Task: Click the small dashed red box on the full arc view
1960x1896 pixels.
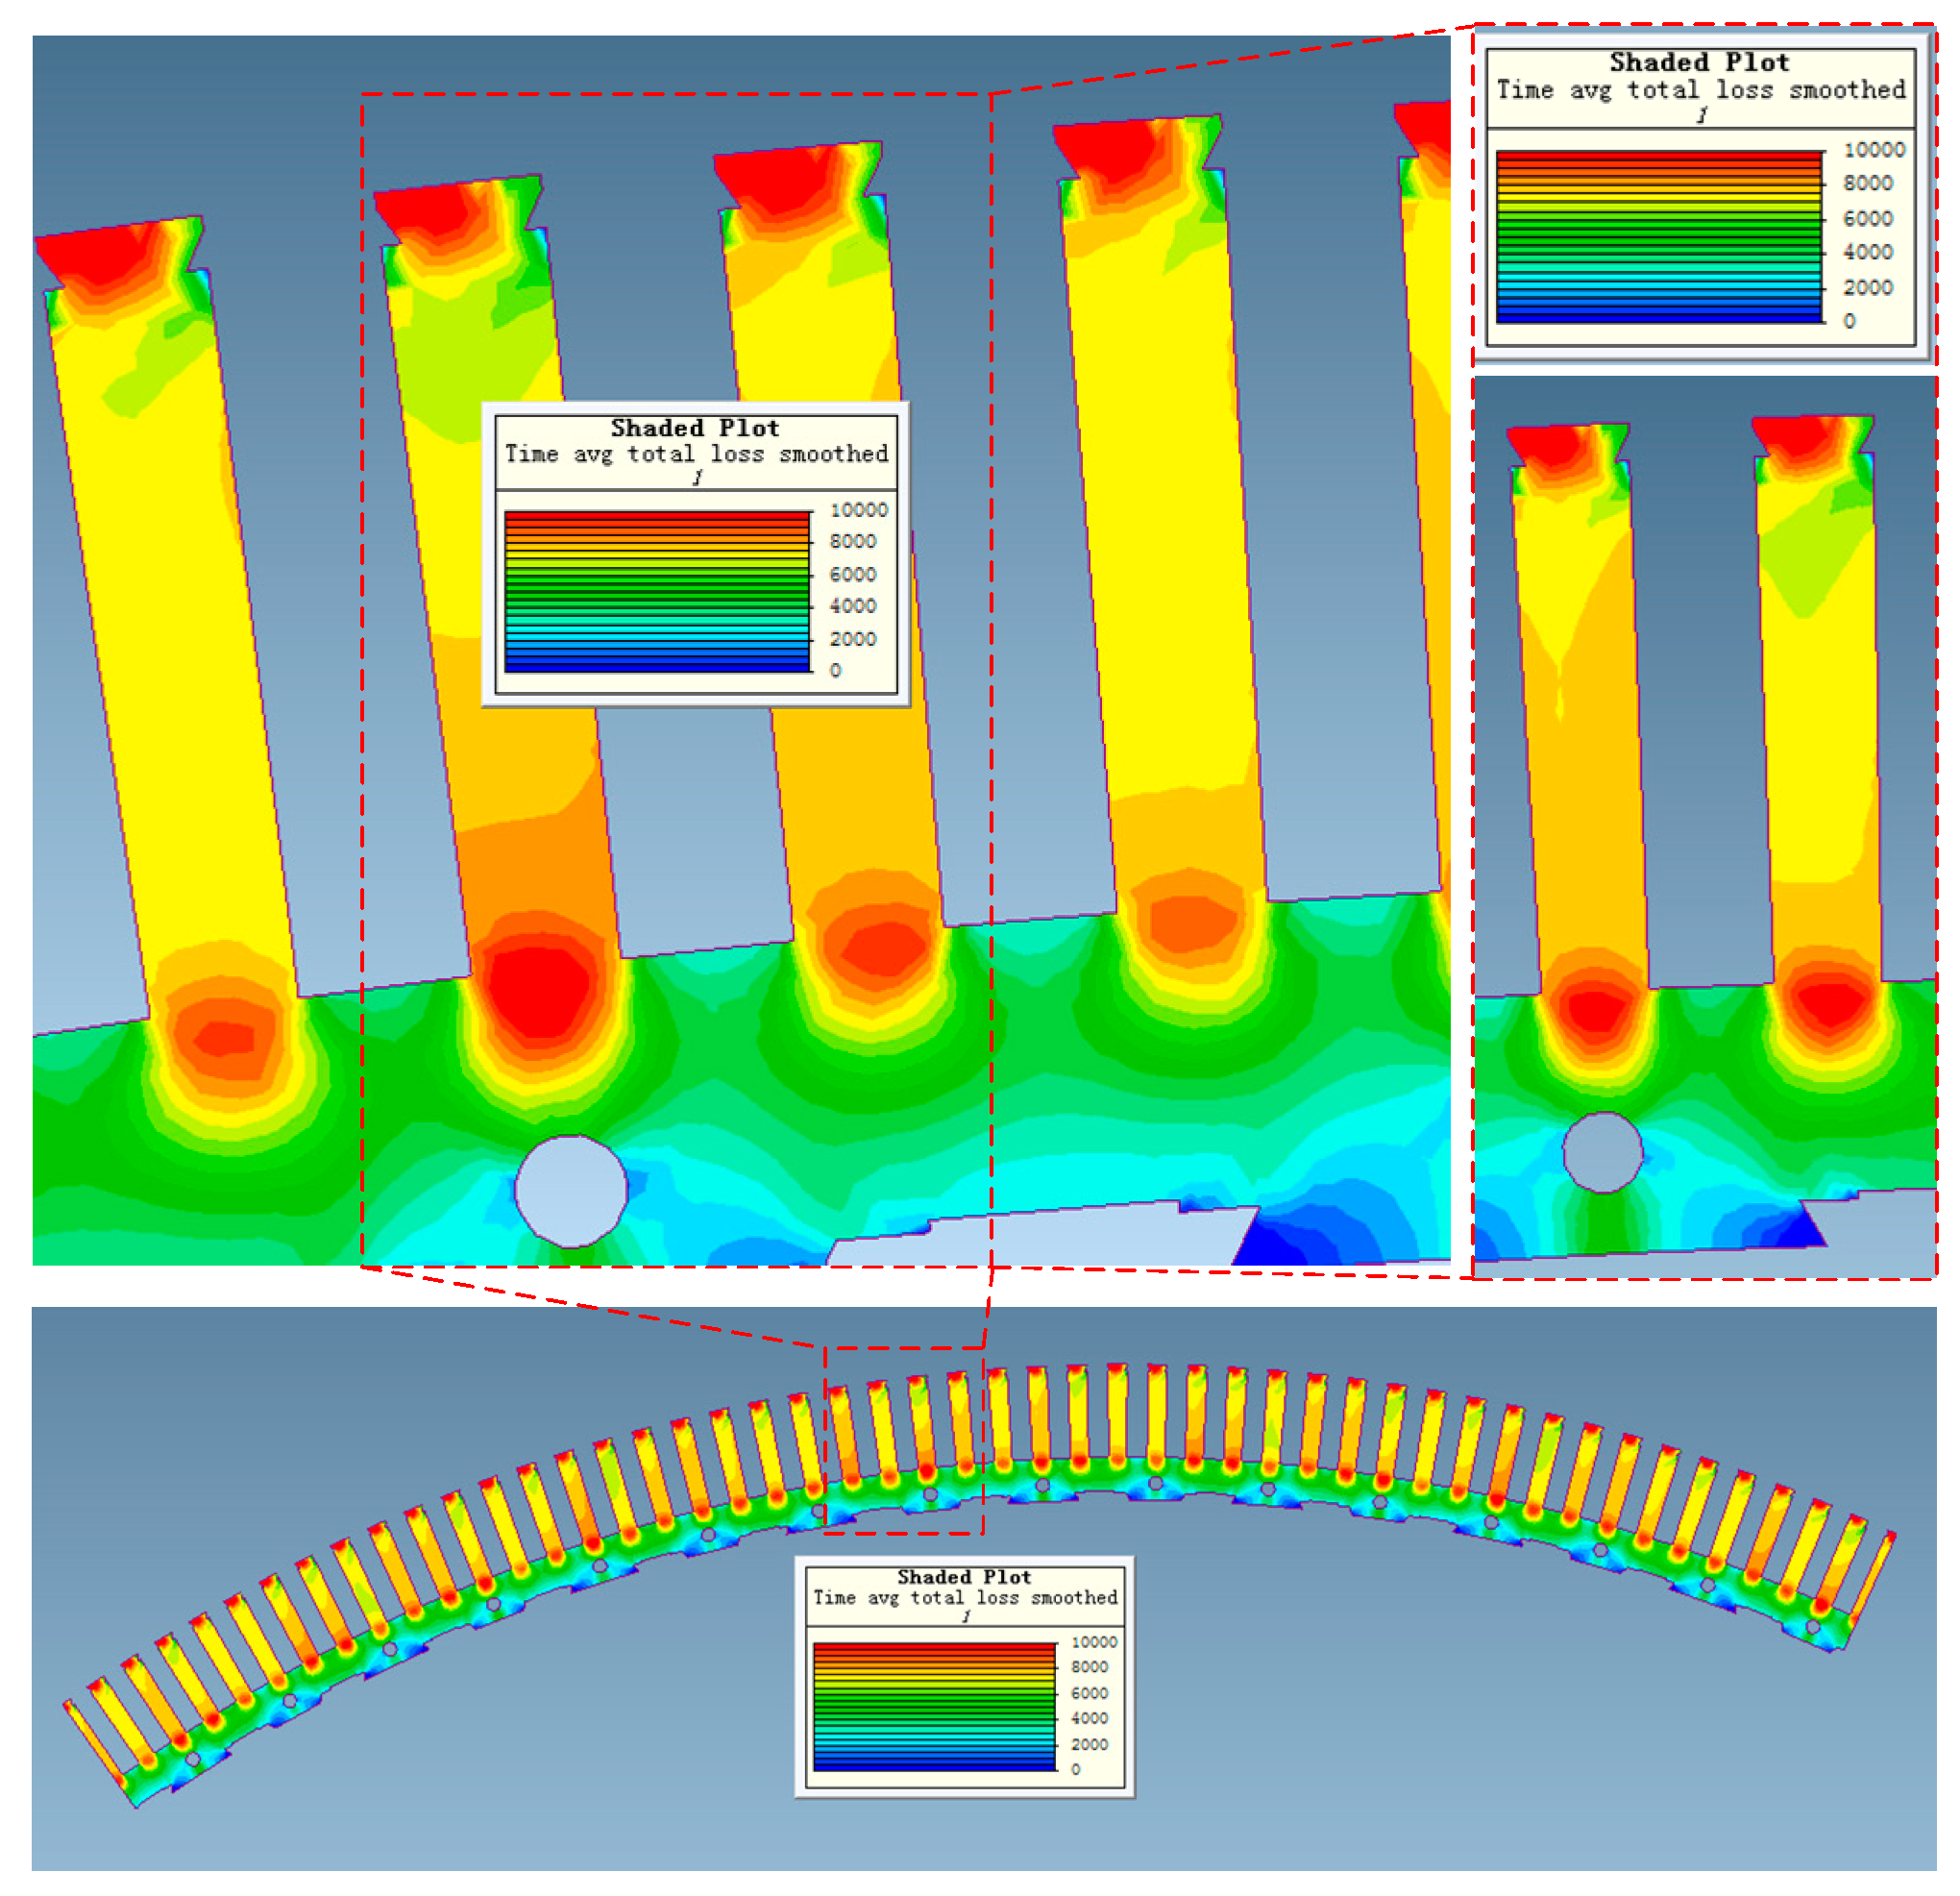Action: [903, 1440]
